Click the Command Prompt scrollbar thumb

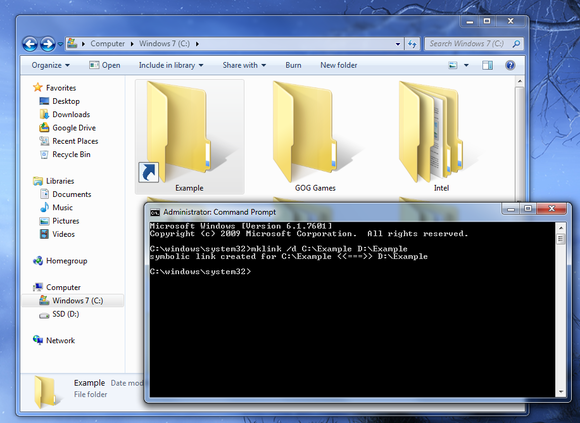(x=561, y=239)
